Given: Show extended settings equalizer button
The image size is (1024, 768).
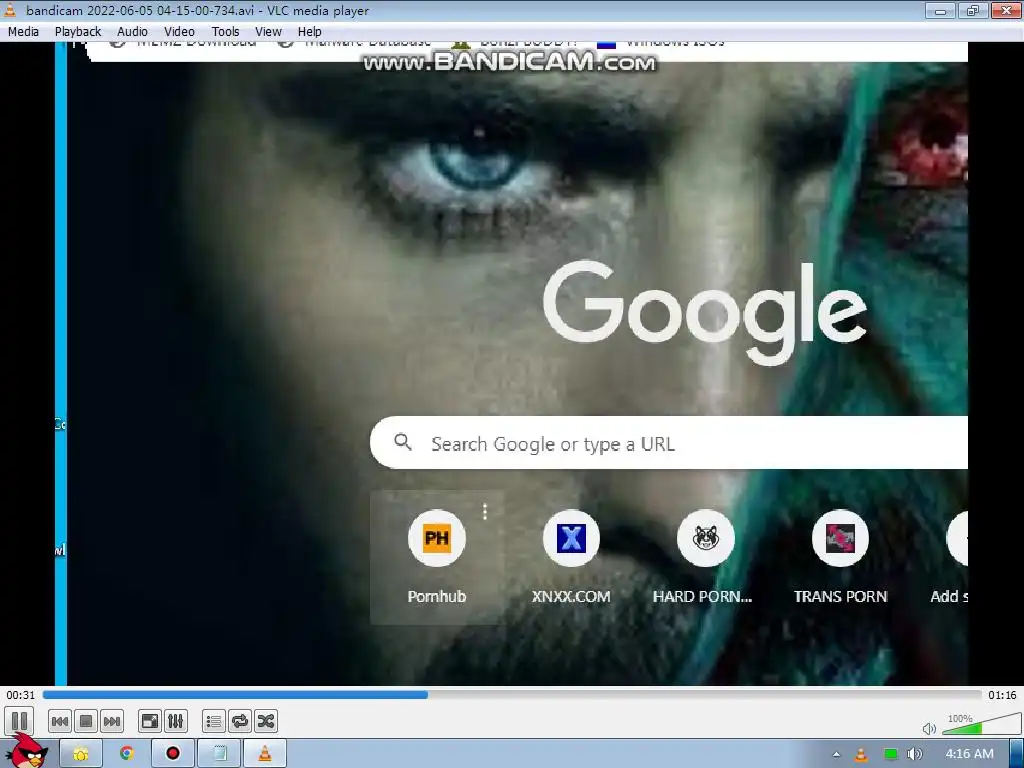Looking at the screenshot, I should [176, 722].
